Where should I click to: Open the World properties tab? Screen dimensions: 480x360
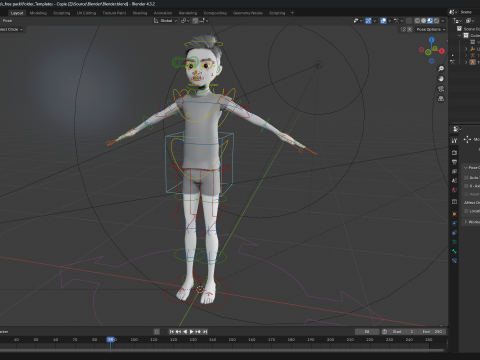click(454, 190)
